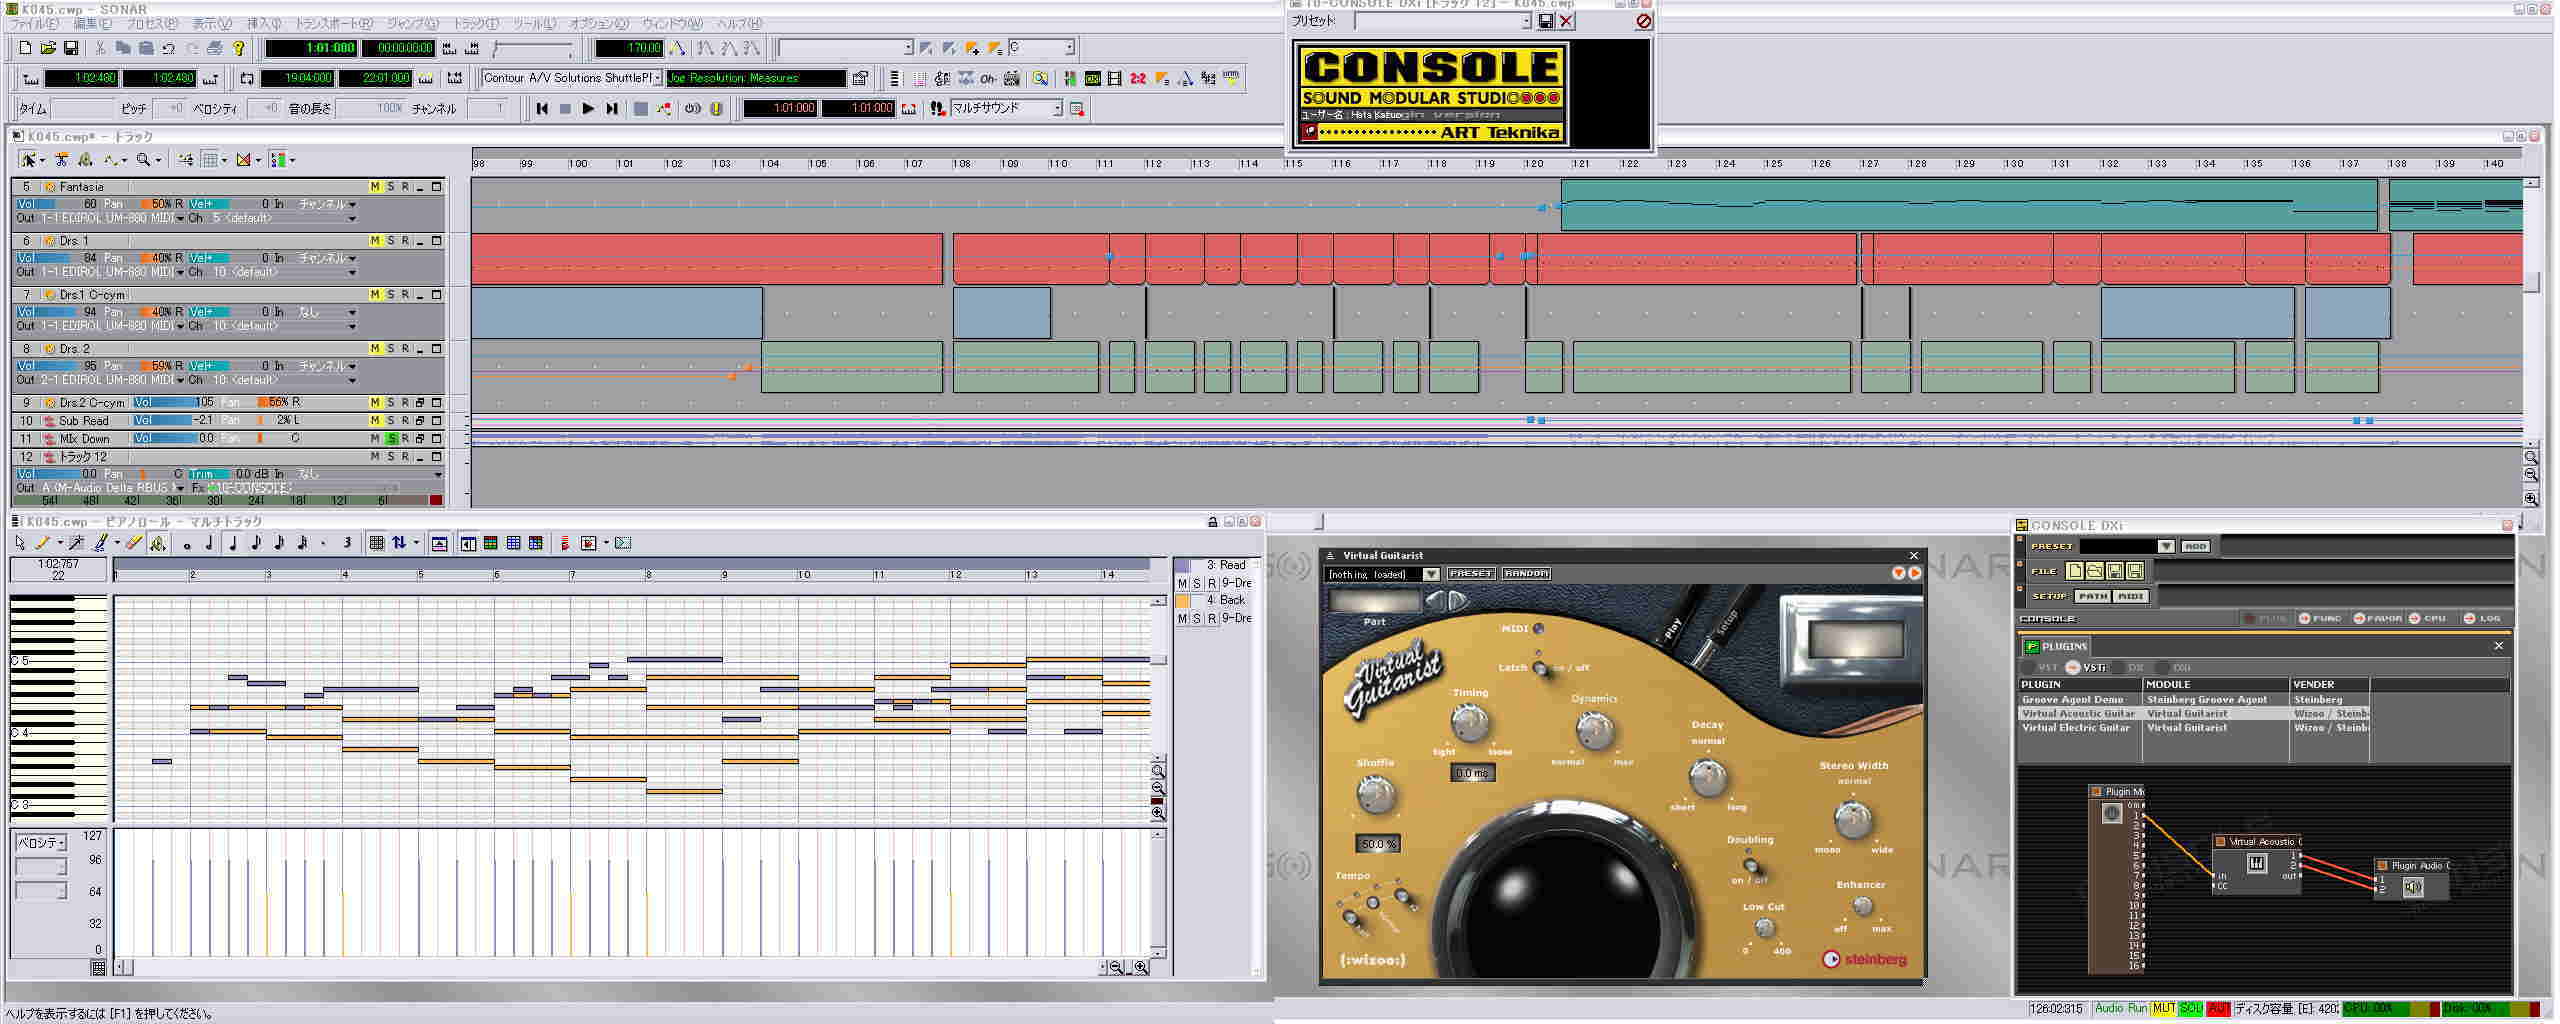This screenshot has height=1024, width=2560.
Task: Mute the Fantasia track
Action: point(375,187)
